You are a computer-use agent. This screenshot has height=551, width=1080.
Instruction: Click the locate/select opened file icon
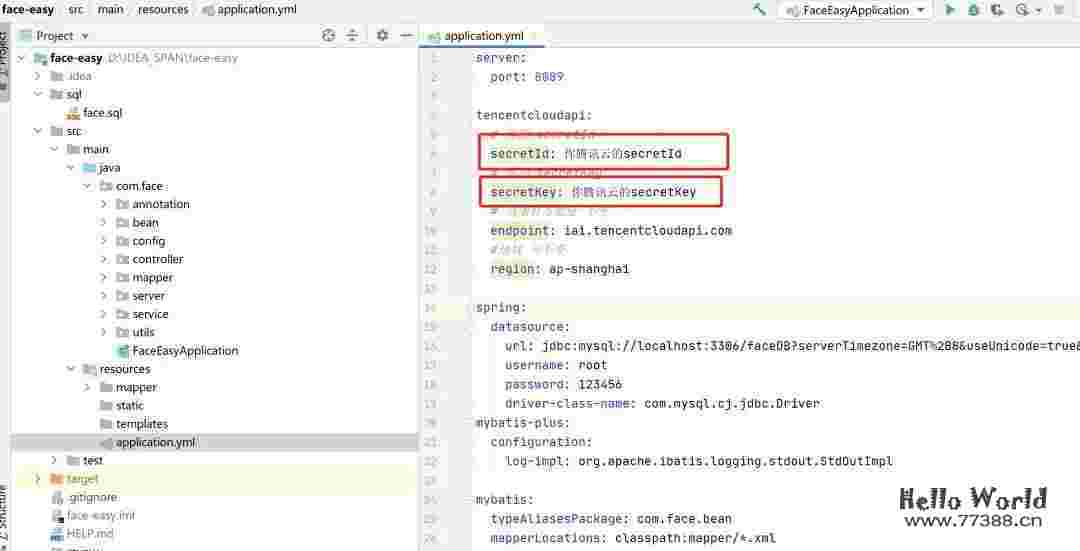[x=329, y=35]
